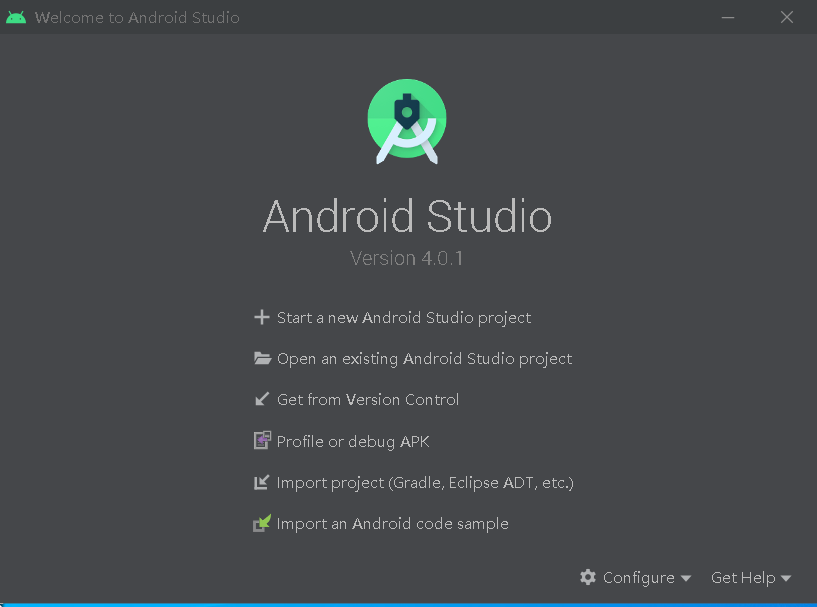
Task: Click the Get Help dropdown arrow
Action: tap(786, 578)
